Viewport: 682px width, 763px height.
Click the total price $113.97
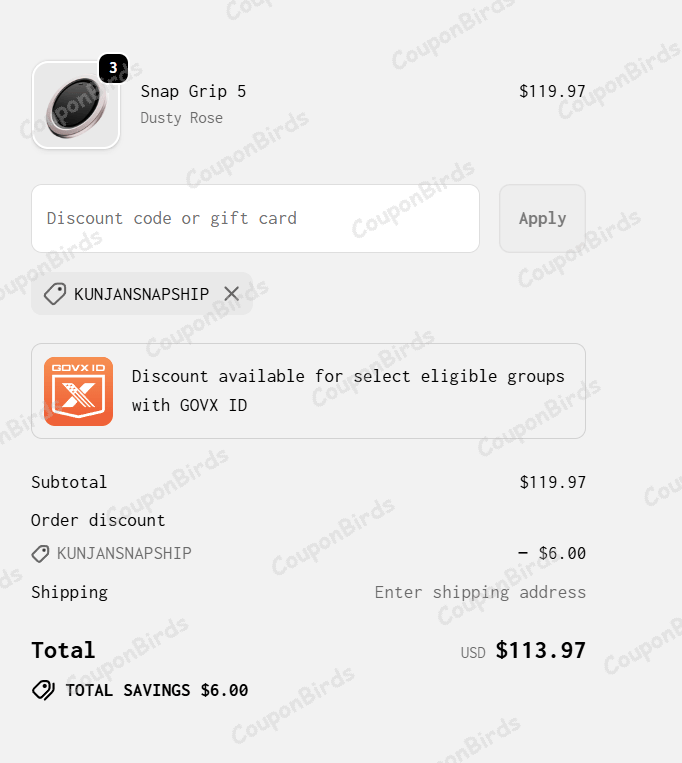coord(540,651)
